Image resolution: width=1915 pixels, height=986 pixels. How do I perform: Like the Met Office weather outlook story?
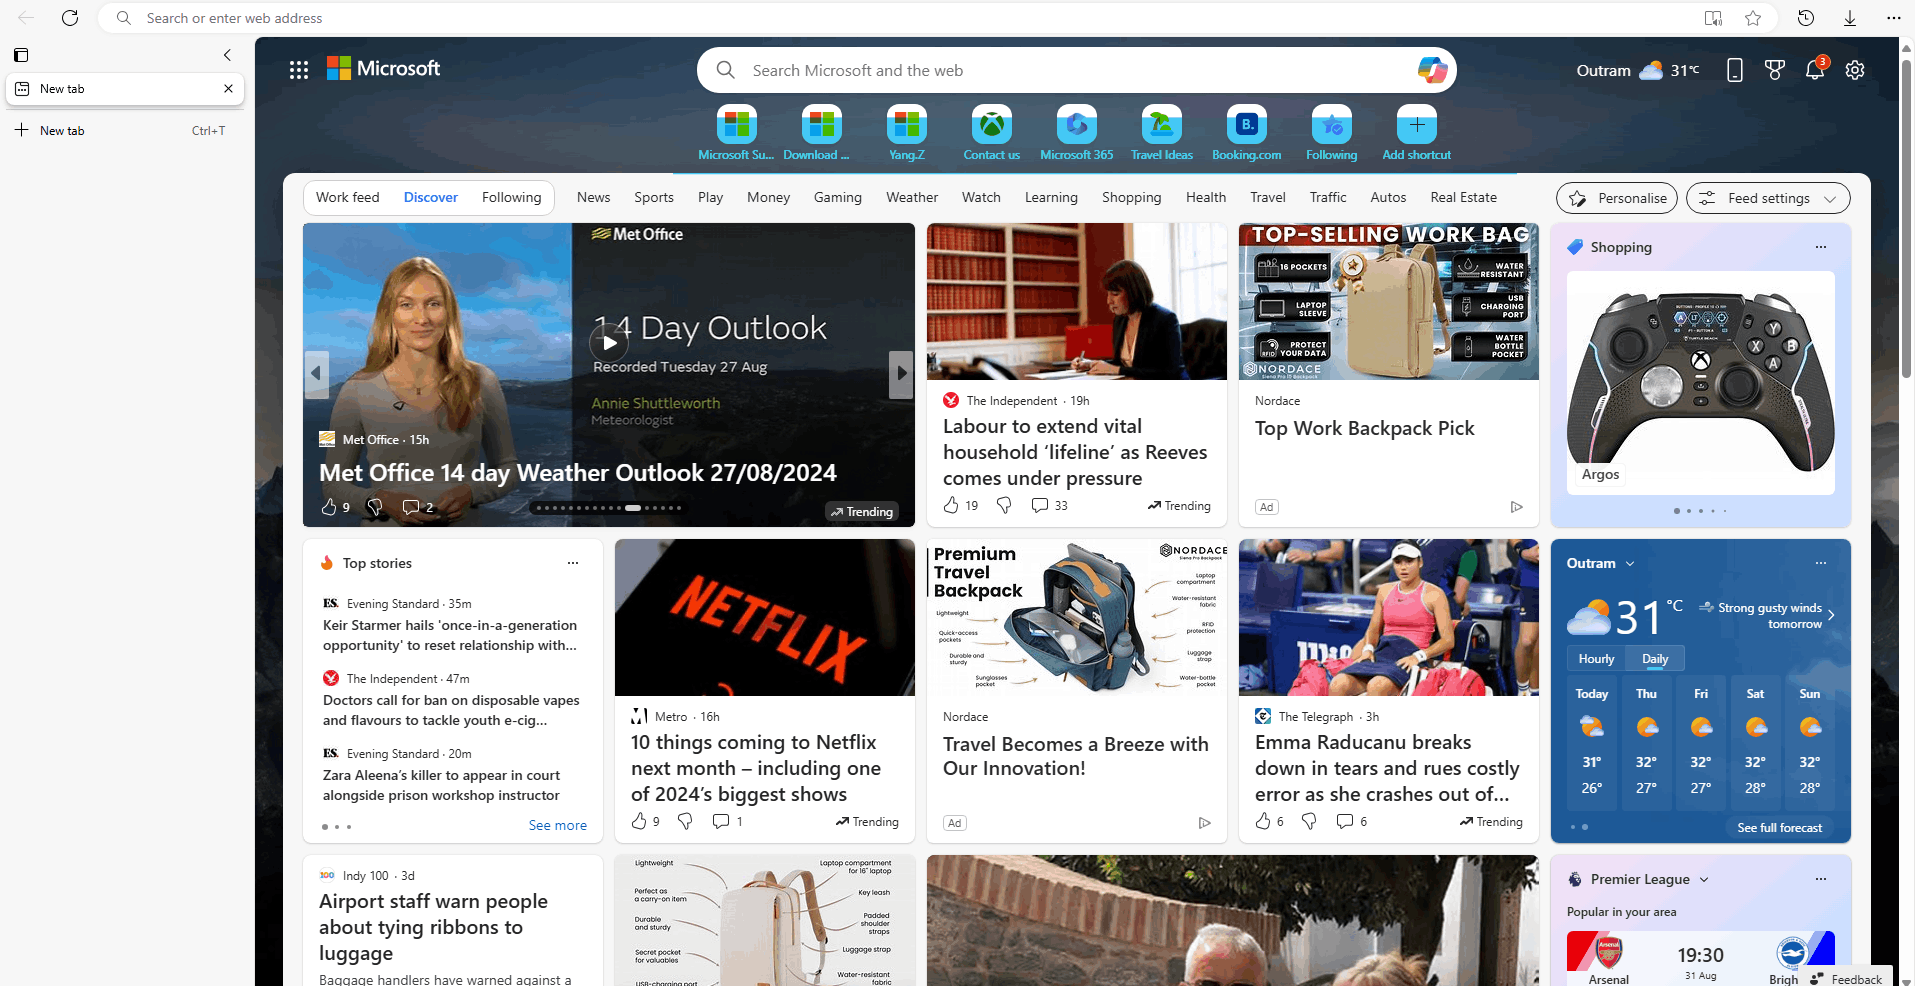329,507
